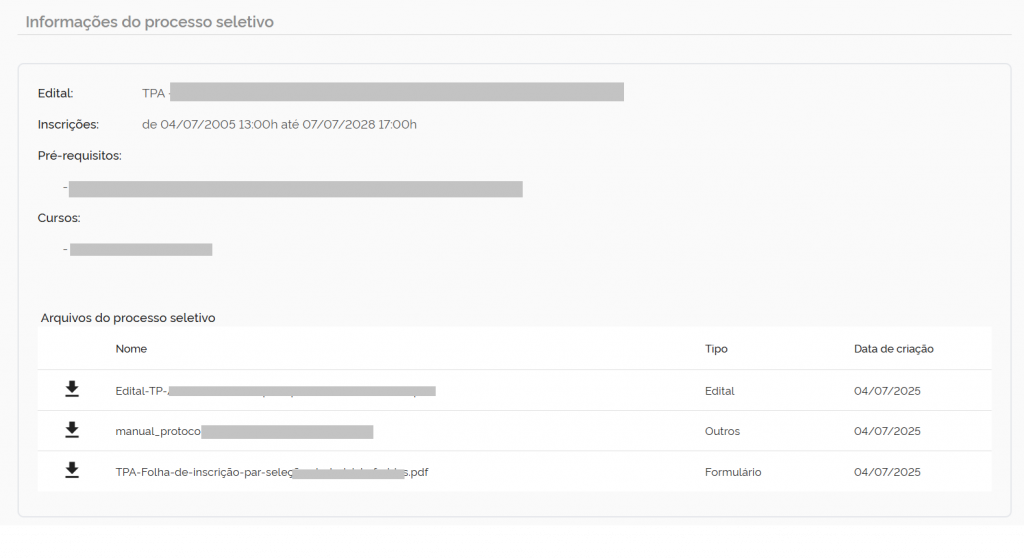
Task: Click the Informações do processo seletivo heading
Action: 149,21
